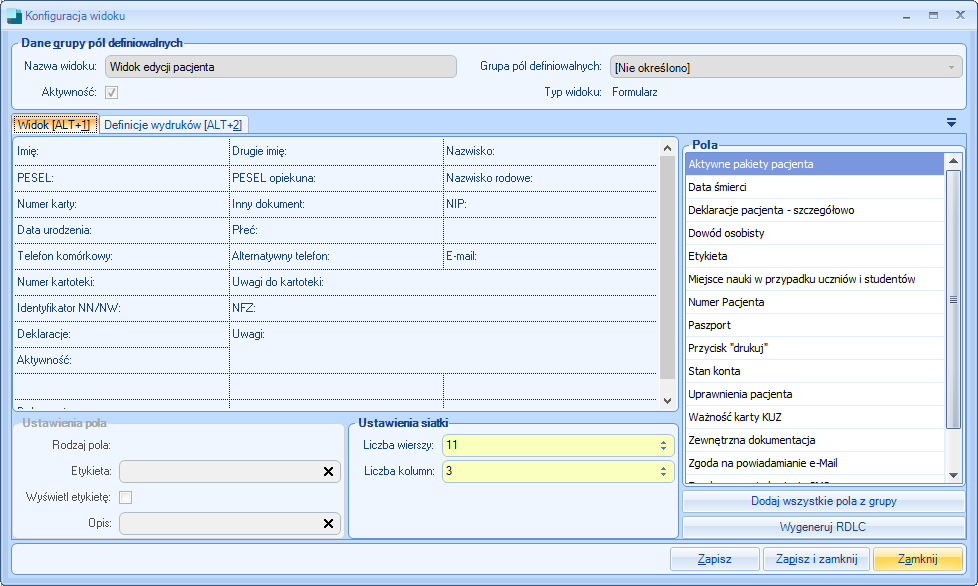Click the Pola list scroll-up arrow
Screen dimensions: 978x586
pos(953,161)
